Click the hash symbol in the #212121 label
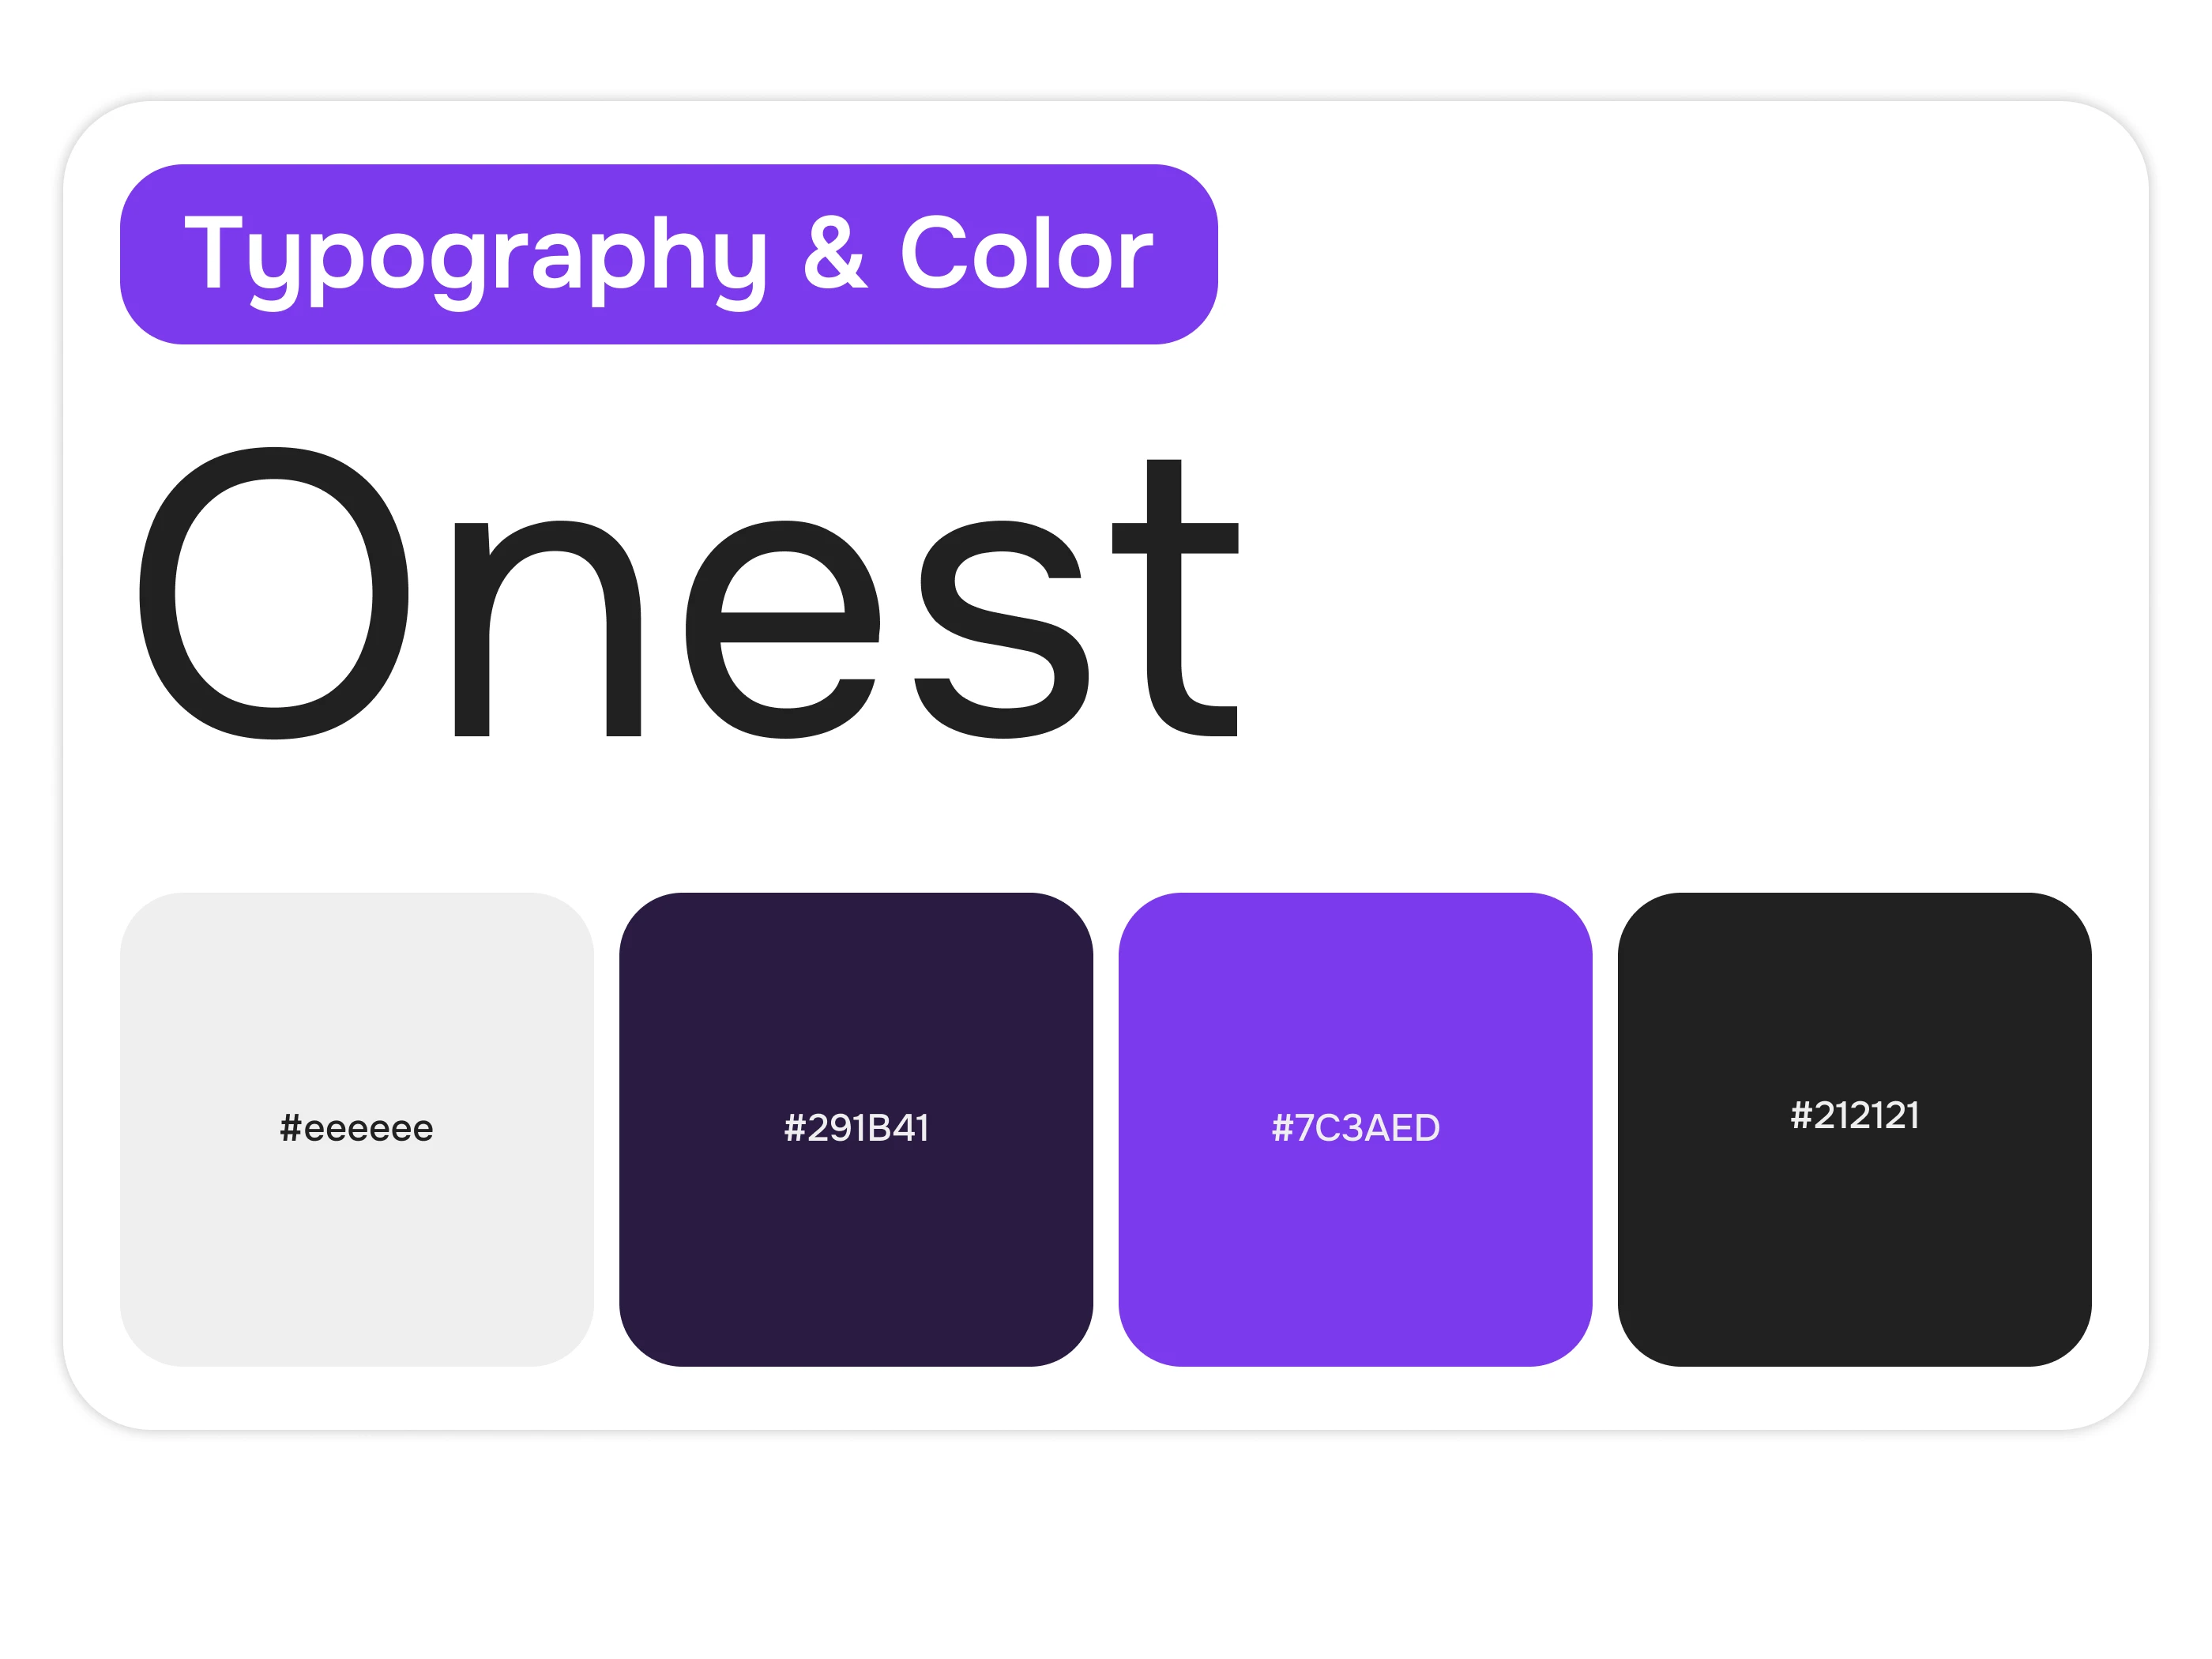 tap(1800, 1115)
